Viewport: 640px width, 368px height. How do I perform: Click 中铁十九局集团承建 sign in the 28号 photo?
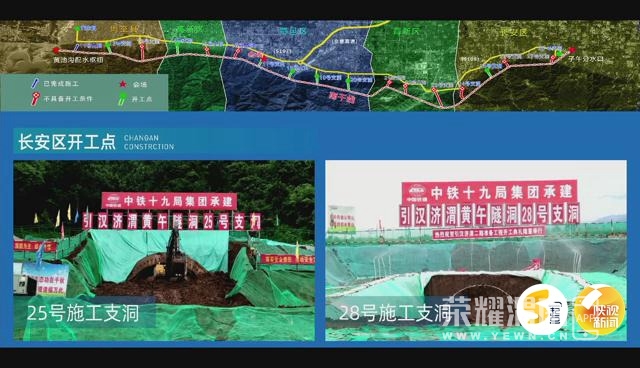click(x=490, y=192)
